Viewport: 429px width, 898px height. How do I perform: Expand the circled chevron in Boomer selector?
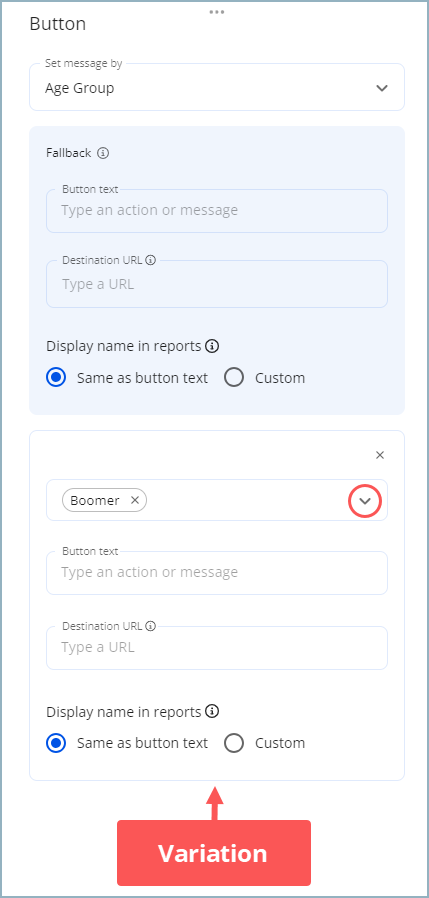pos(365,501)
